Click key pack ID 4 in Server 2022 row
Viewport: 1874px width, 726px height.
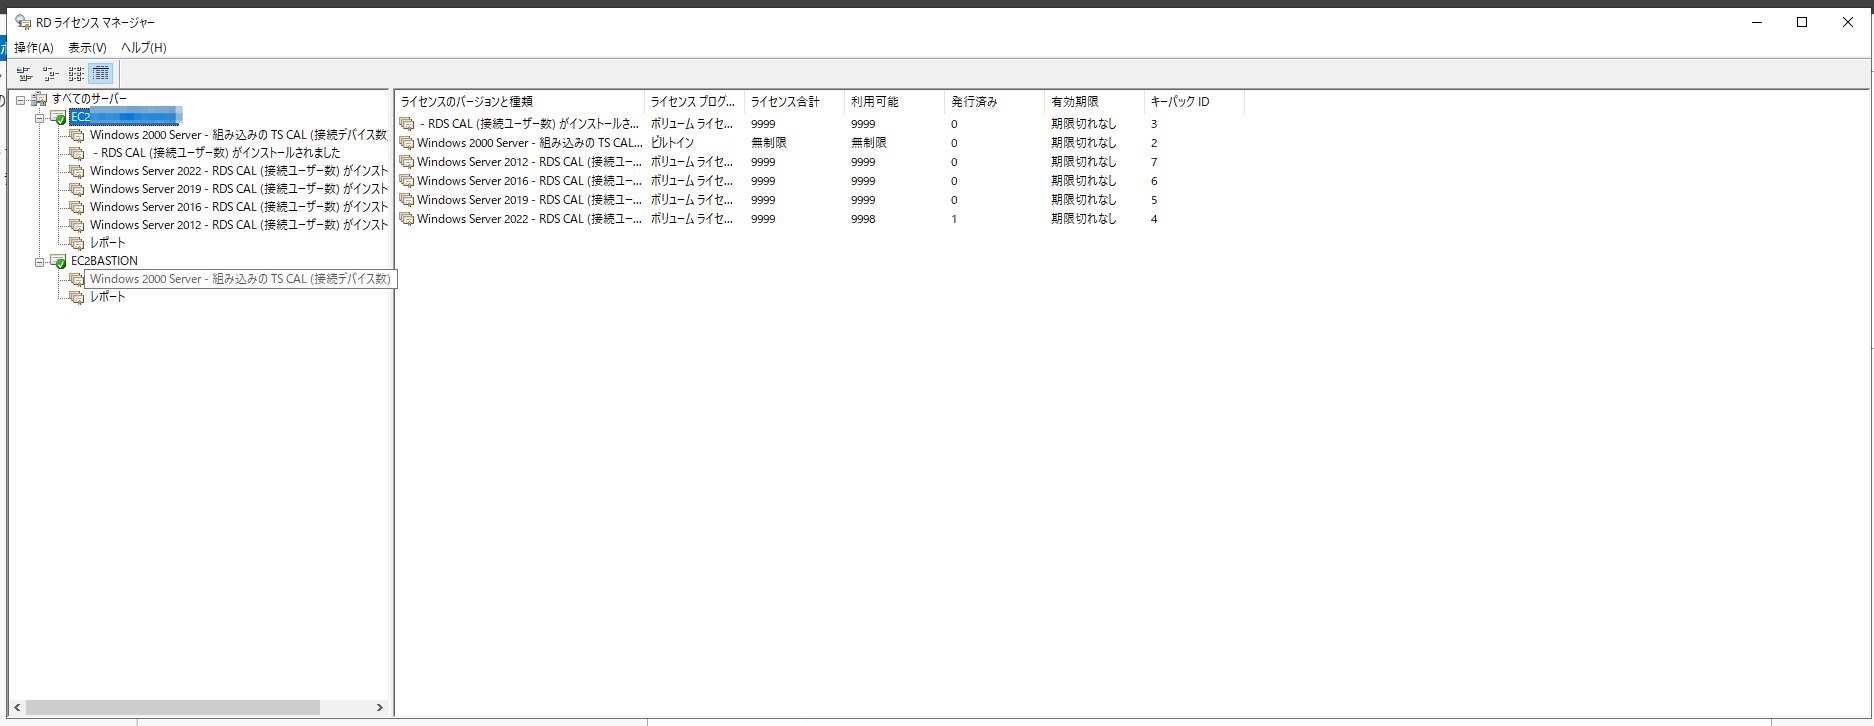(1154, 219)
